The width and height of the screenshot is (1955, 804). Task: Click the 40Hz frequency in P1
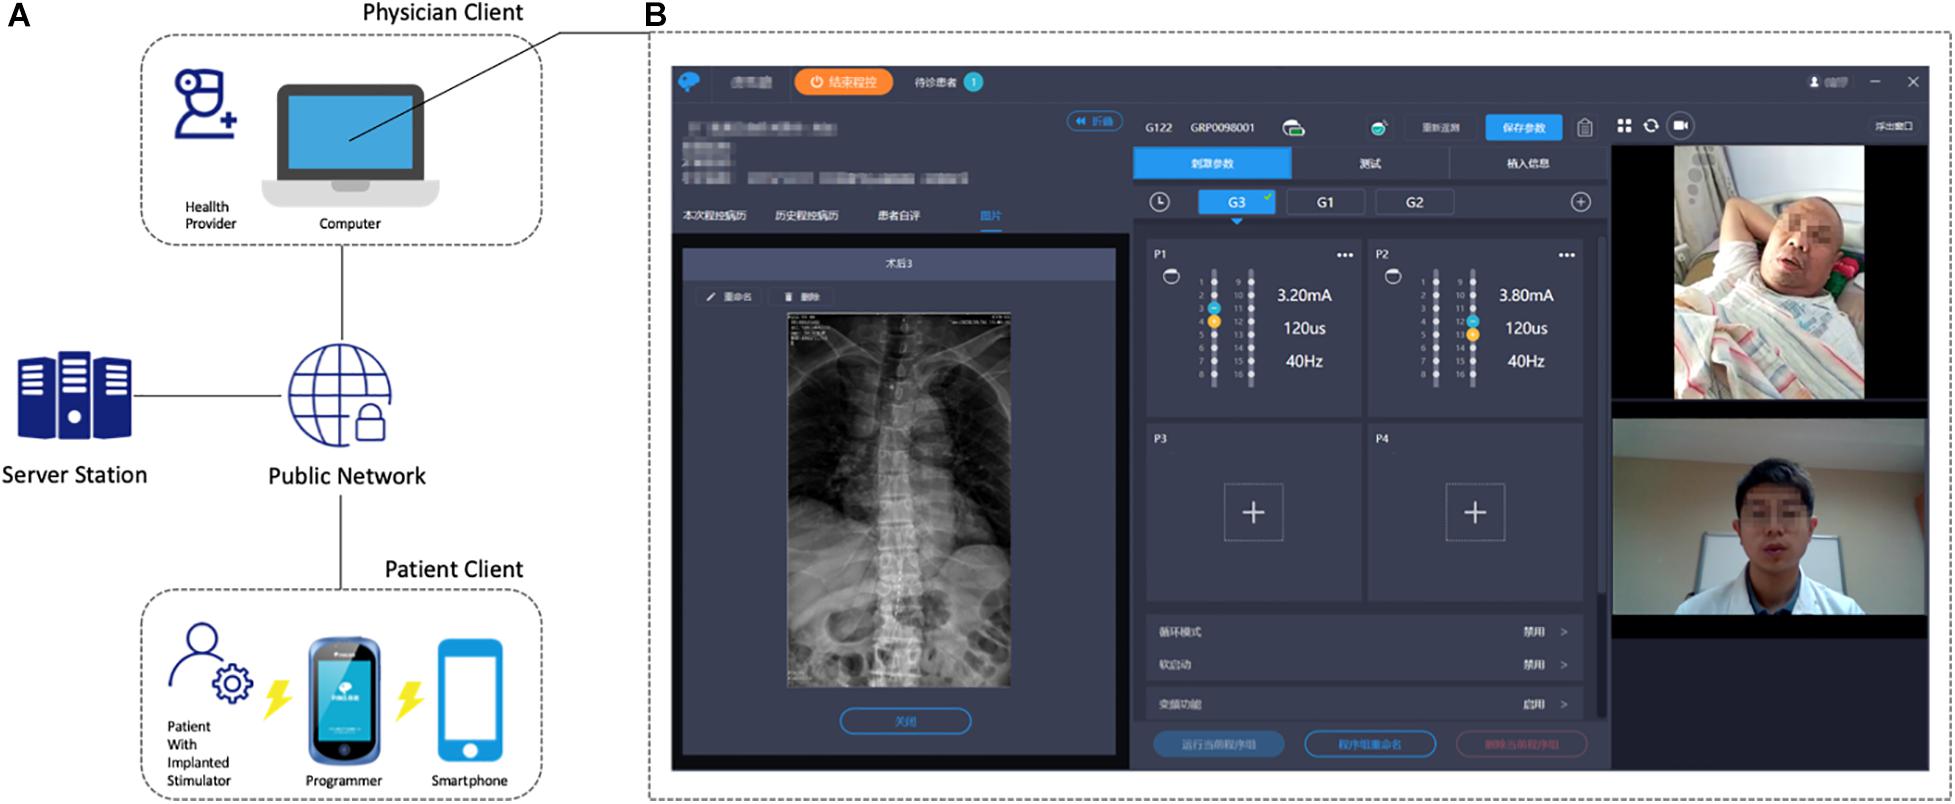tap(1304, 361)
